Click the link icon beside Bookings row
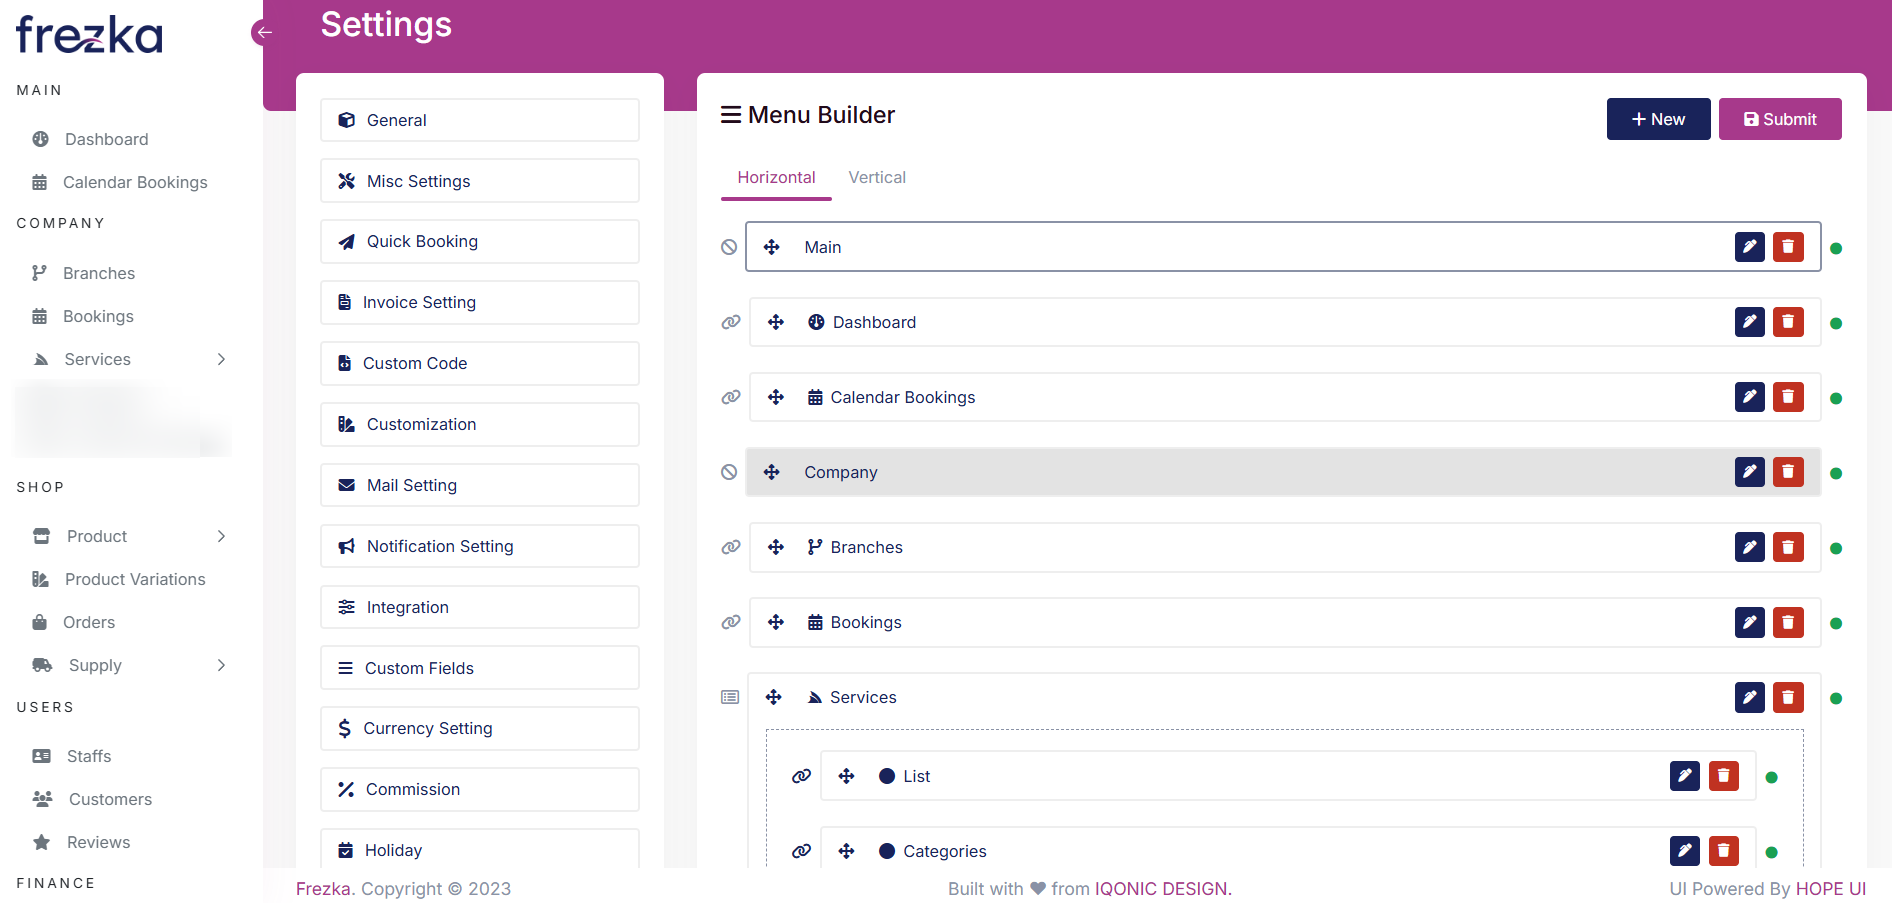This screenshot has height=903, width=1892. click(x=731, y=622)
